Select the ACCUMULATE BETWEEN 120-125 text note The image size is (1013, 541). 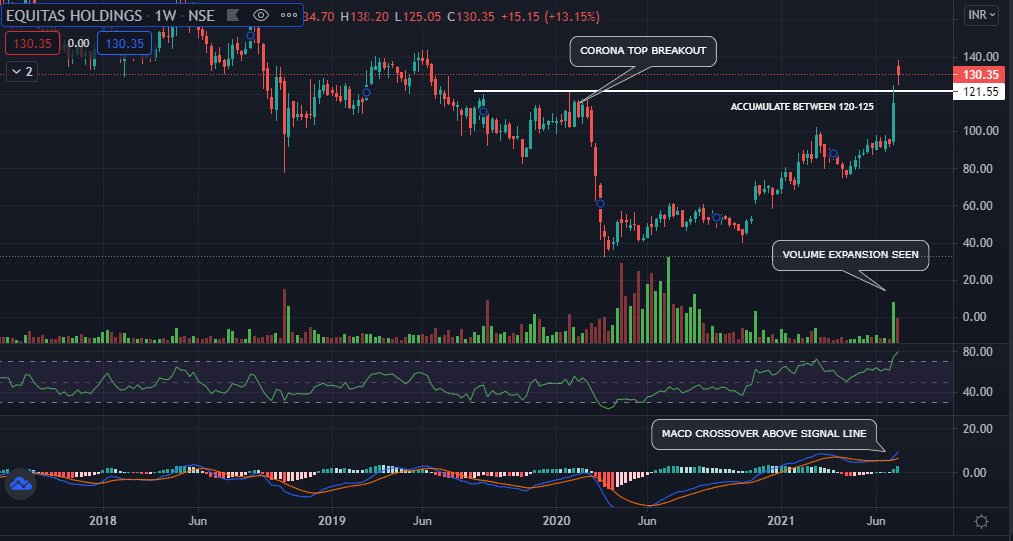[802, 107]
